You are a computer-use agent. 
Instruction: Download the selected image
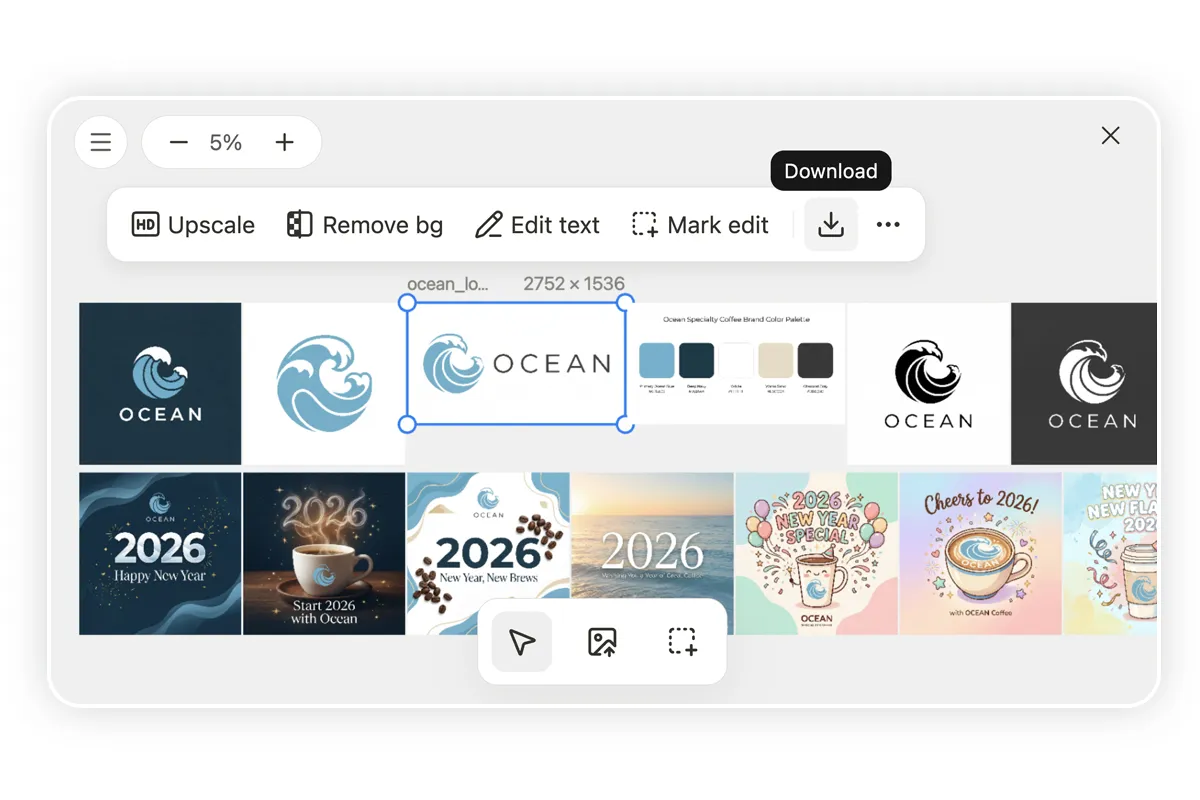[x=831, y=225]
